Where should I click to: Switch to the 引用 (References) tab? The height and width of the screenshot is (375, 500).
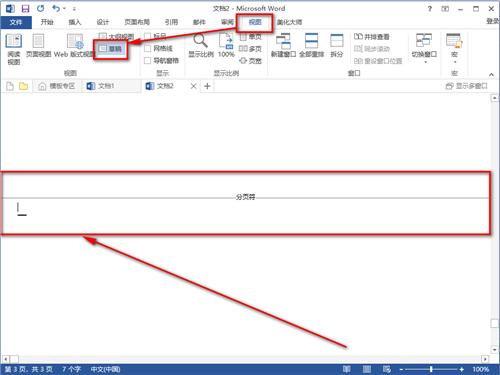pyautogui.click(x=171, y=22)
